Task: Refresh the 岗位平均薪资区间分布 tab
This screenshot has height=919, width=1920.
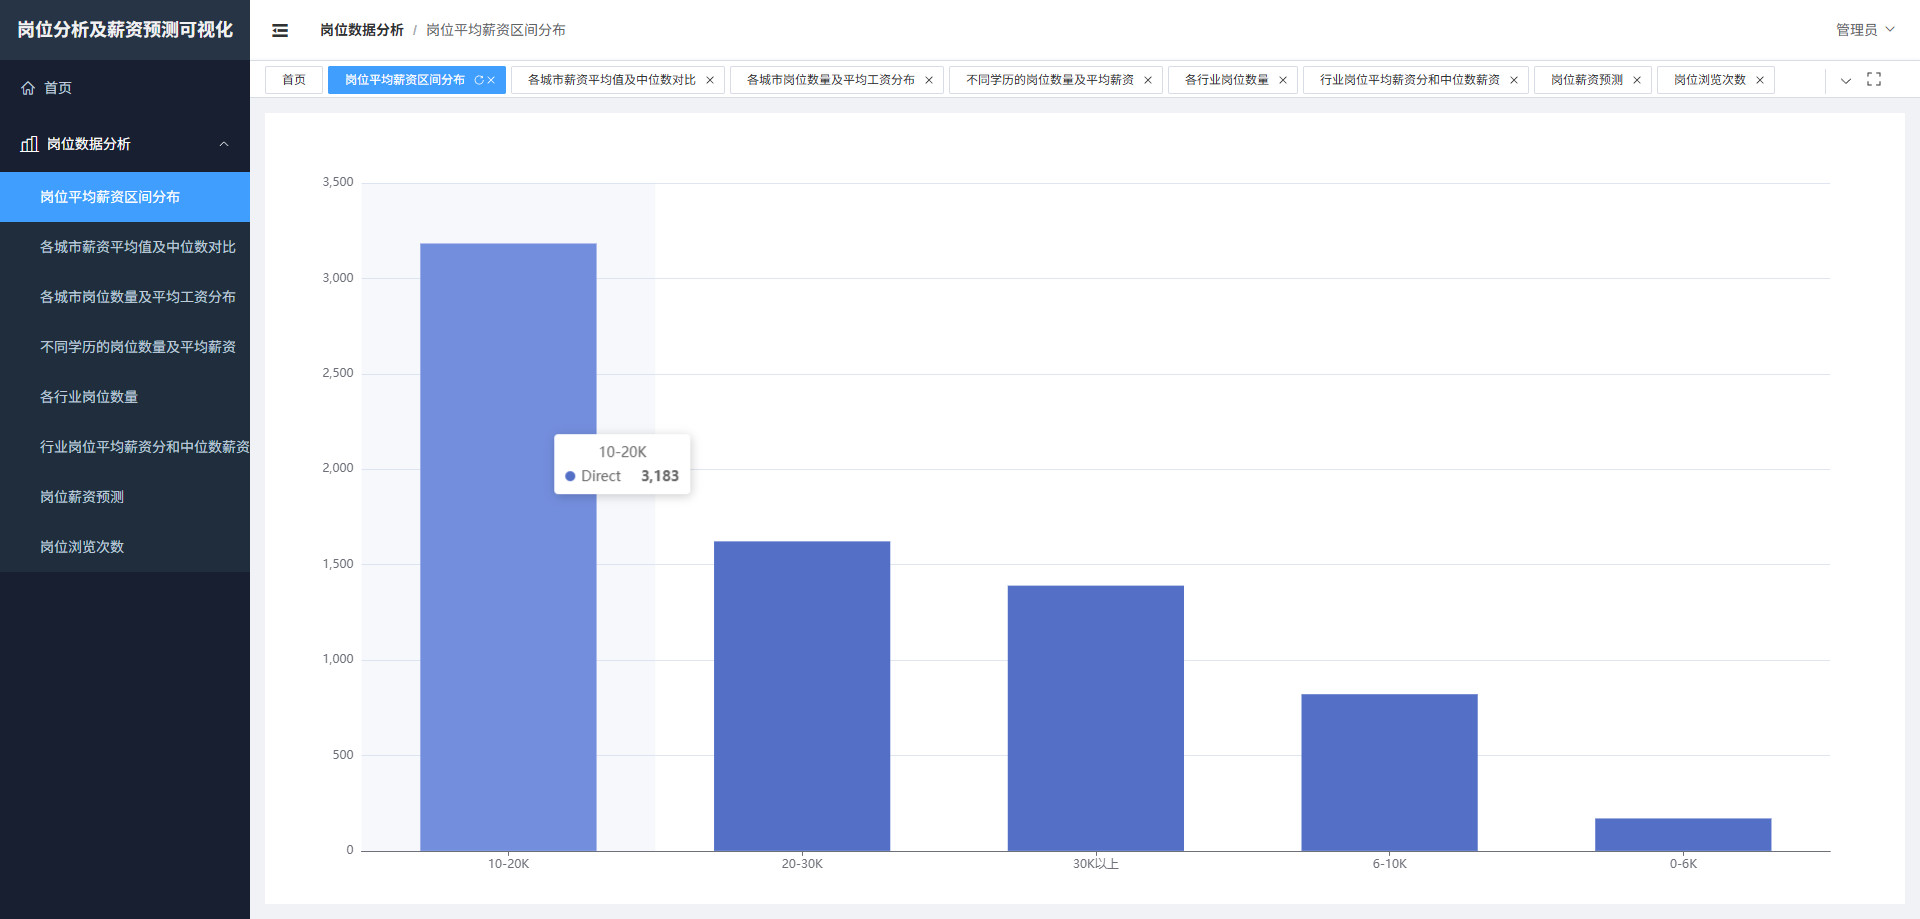Action: [x=479, y=80]
